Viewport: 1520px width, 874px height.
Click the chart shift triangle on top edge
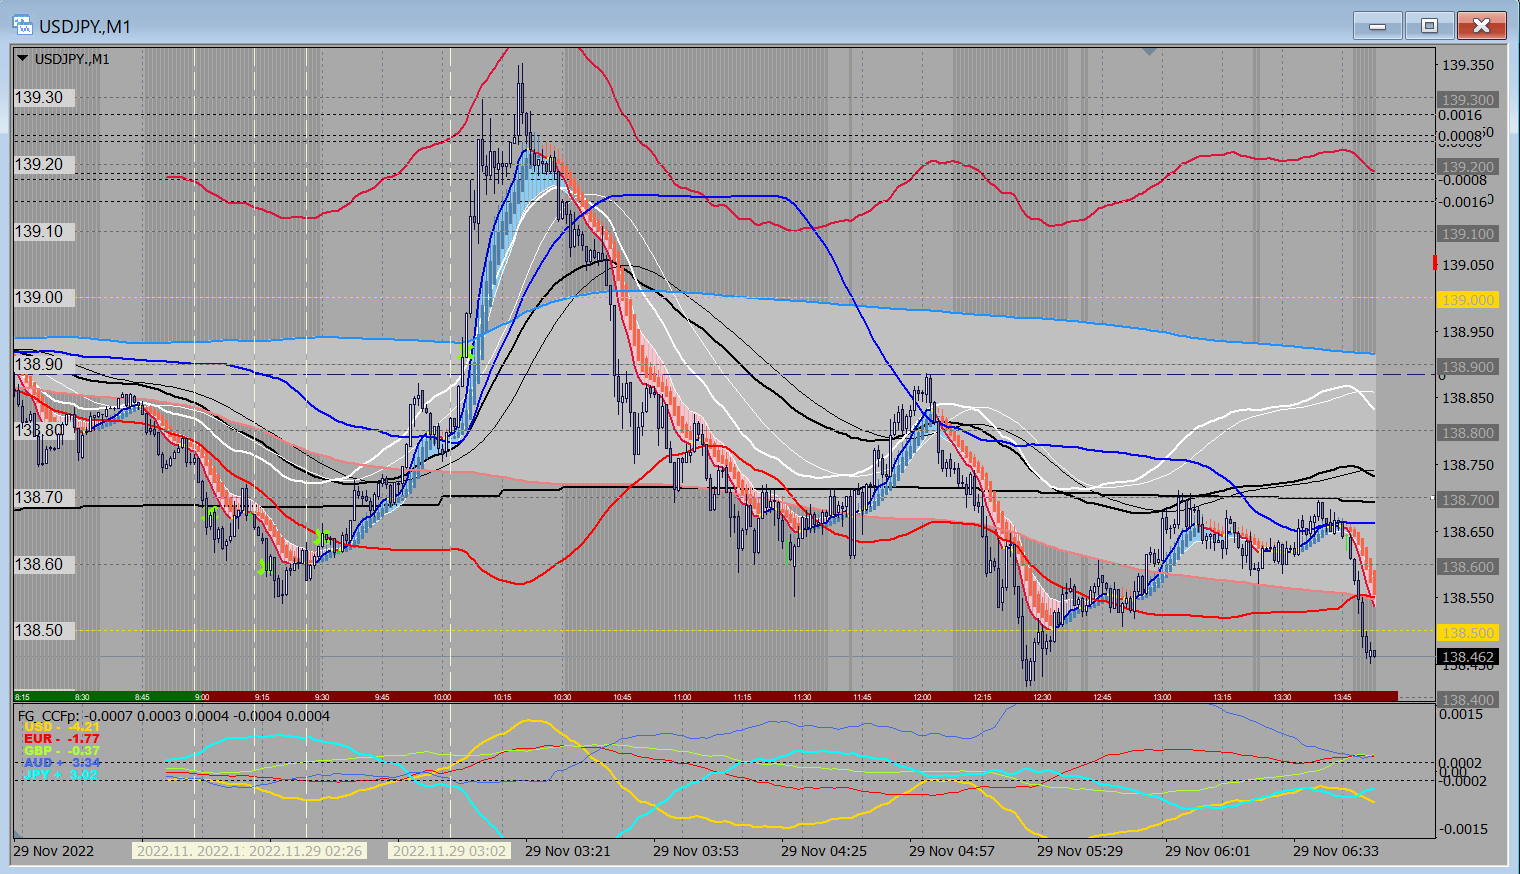pyautogui.click(x=1150, y=51)
